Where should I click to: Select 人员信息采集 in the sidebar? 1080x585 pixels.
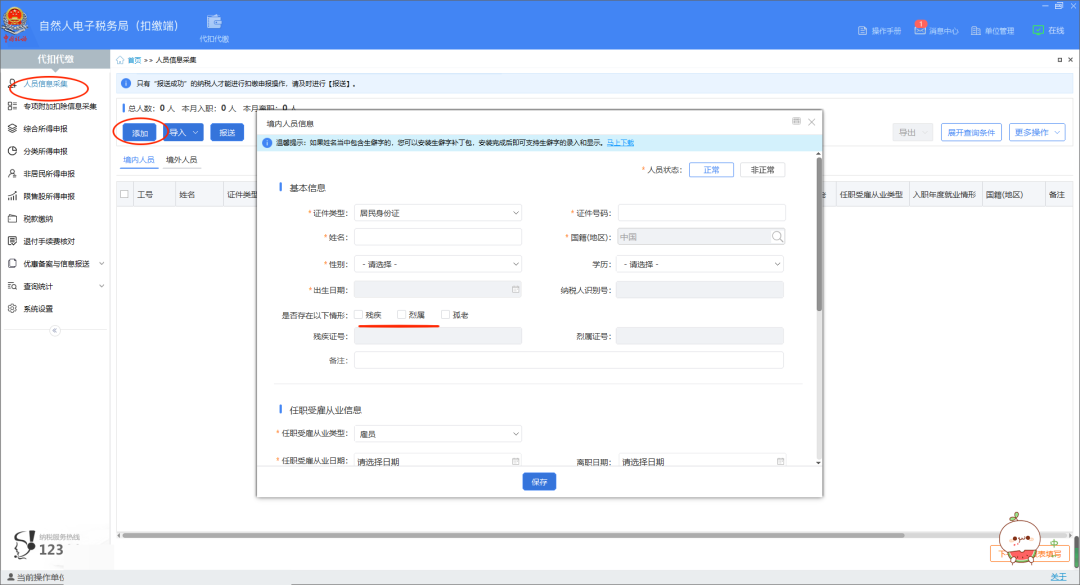45,84
